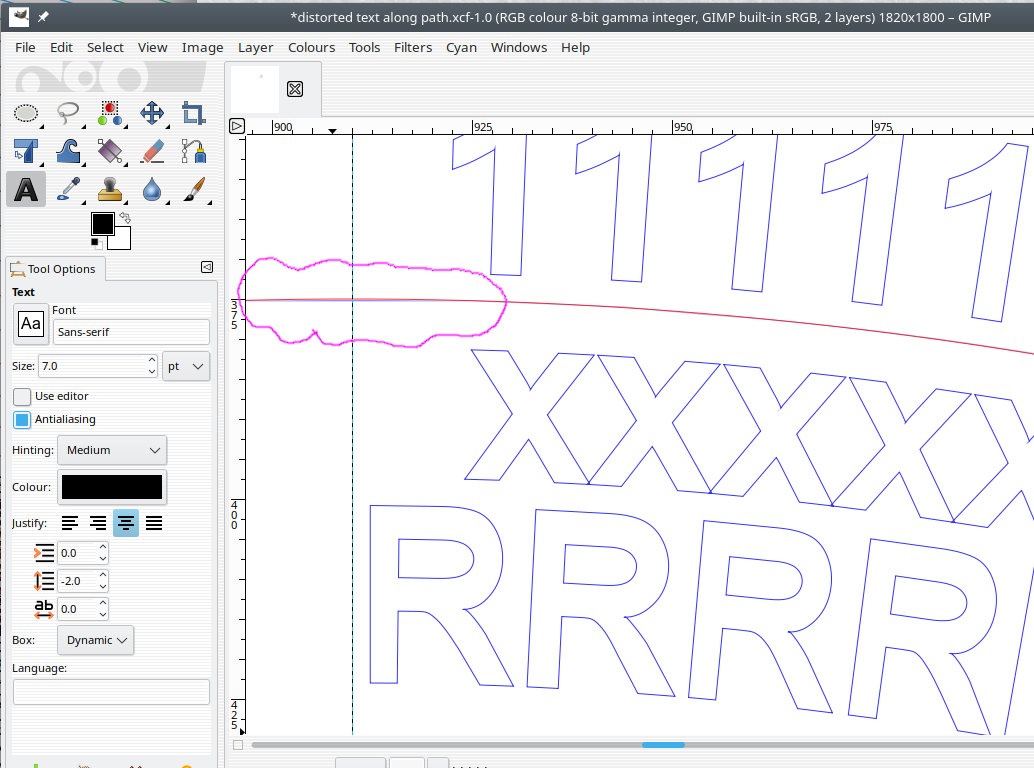This screenshot has height=768, width=1034.
Task: Open the size unit pt dropdown
Action: point(186,366)
